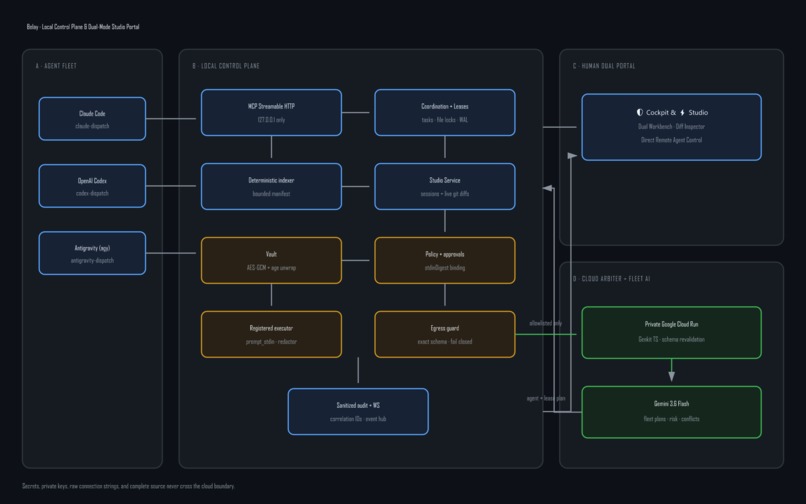The height and width of the screenshot is (504, 806).
Task: Click the diagram title text at top left
Action: (83, 27)
